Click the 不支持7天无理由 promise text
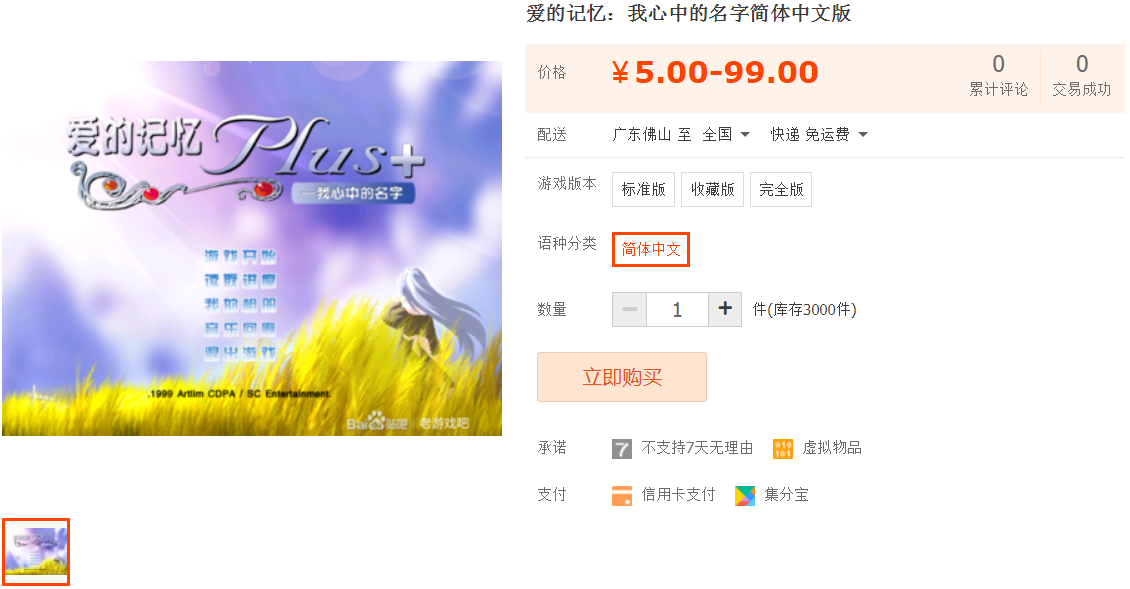This screenshot has width=1130, height=589. pos(697,448)
